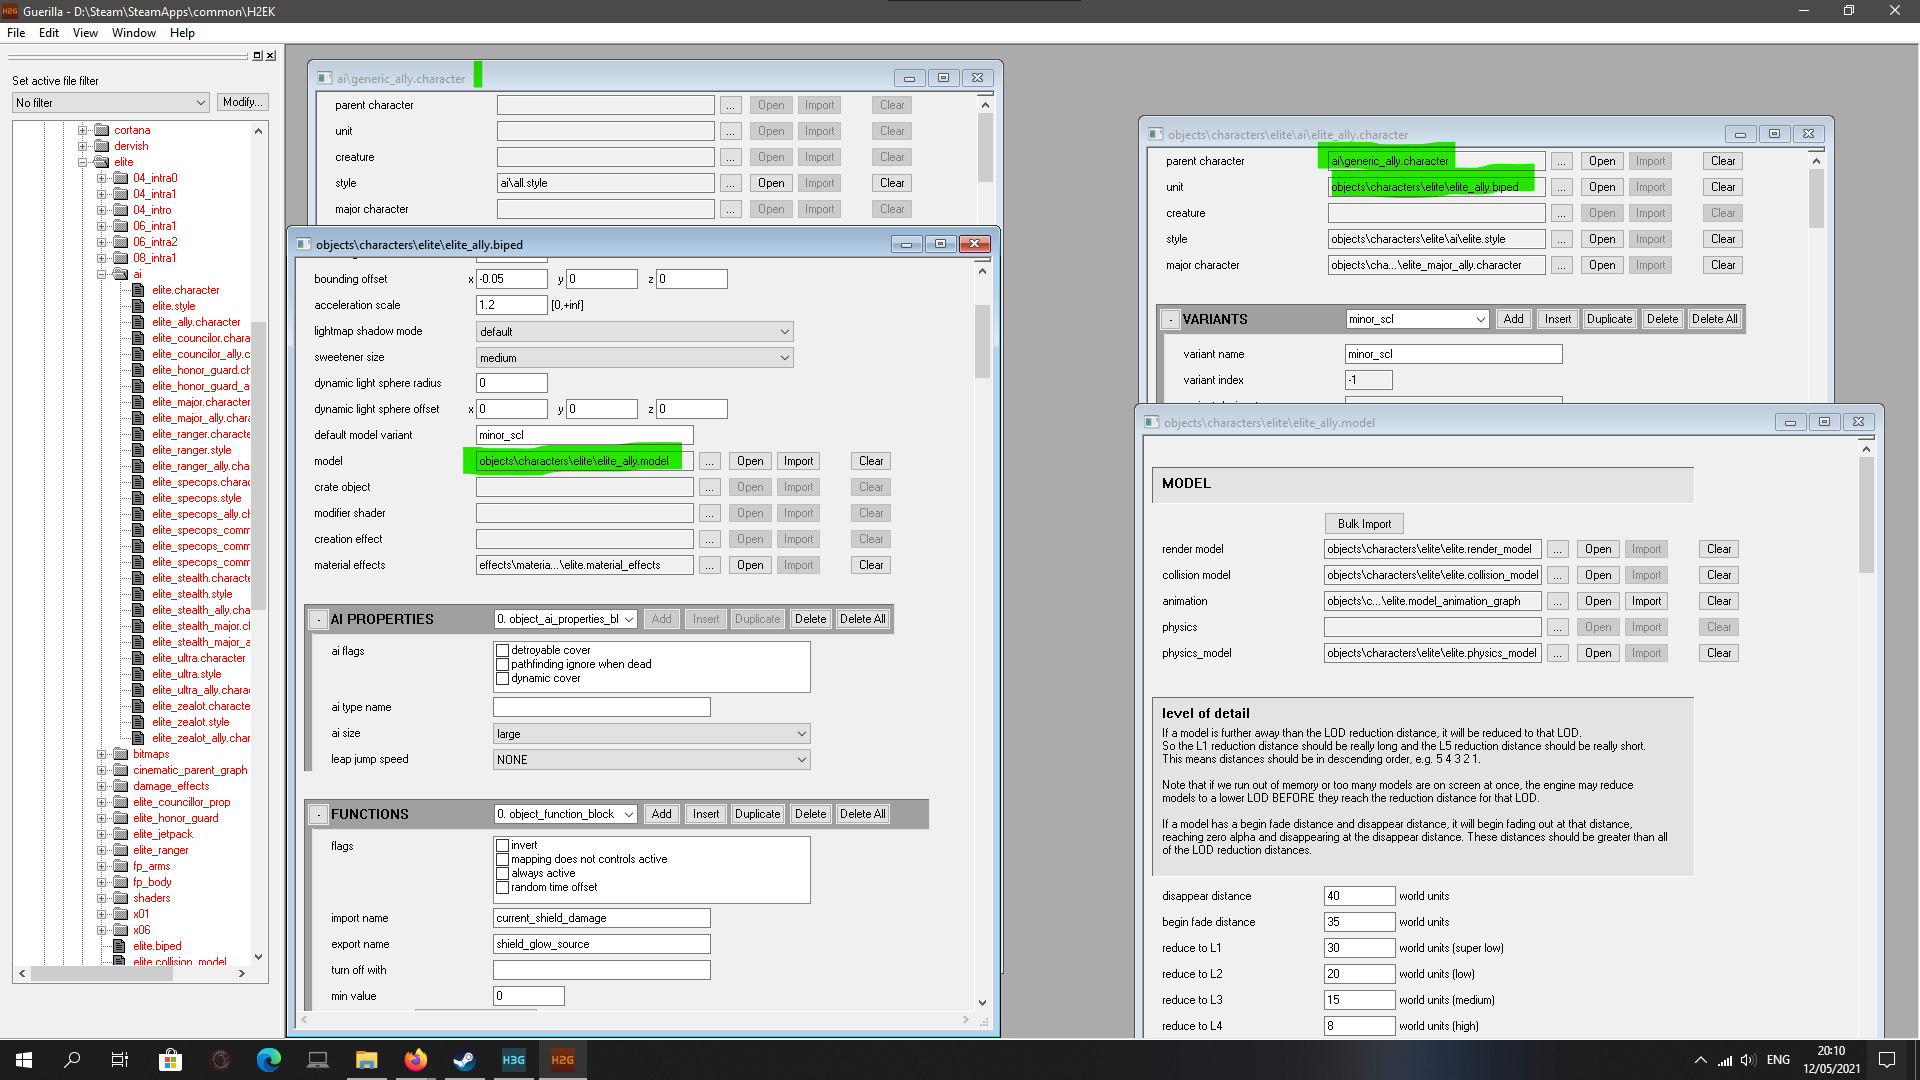Open the ai size large dropdown
This screenshot has width=1920, height=1080.
(x=651, y=734)
